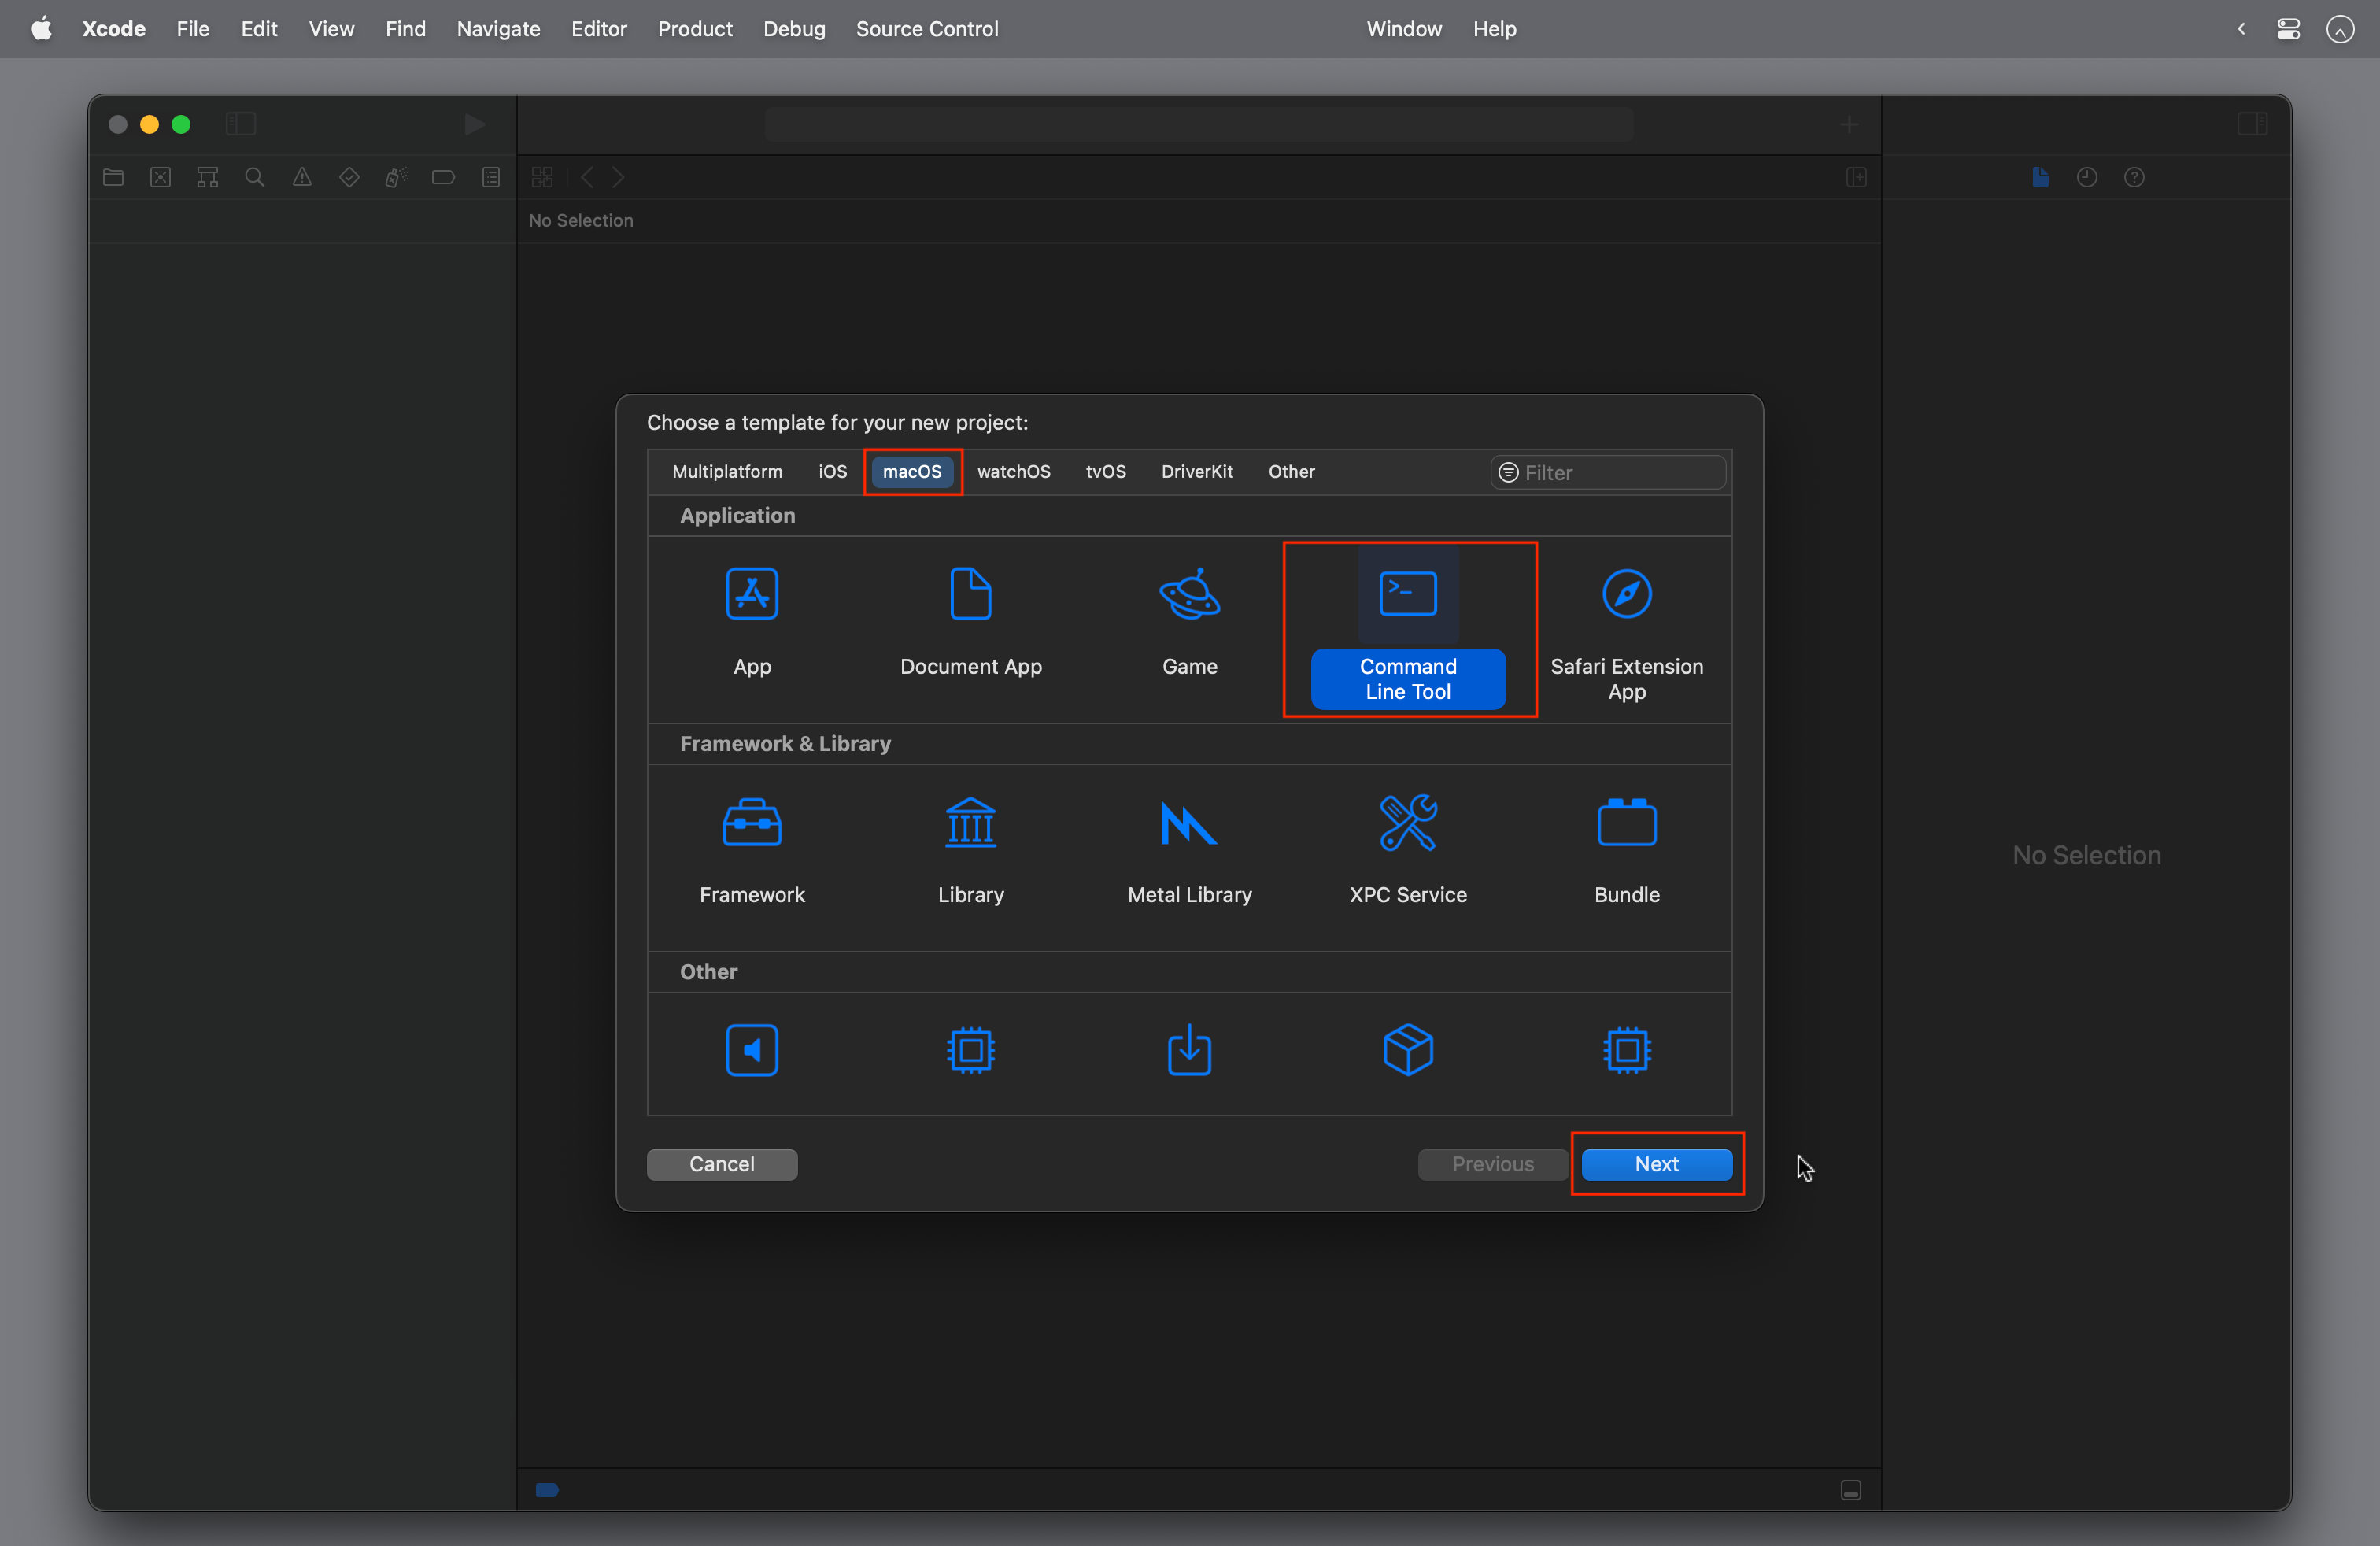Open the Source Control menu
The image size is (2380, 1546).
tap(927, 29)
